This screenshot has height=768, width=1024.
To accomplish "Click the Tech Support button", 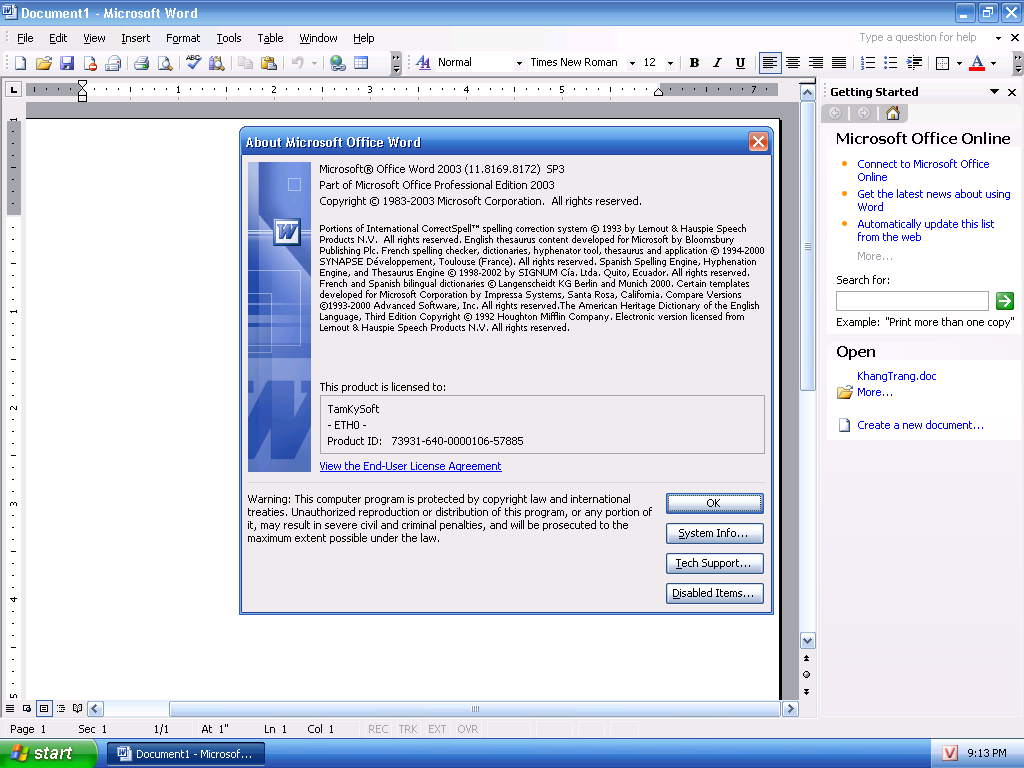I will click(x=714, y=564).
